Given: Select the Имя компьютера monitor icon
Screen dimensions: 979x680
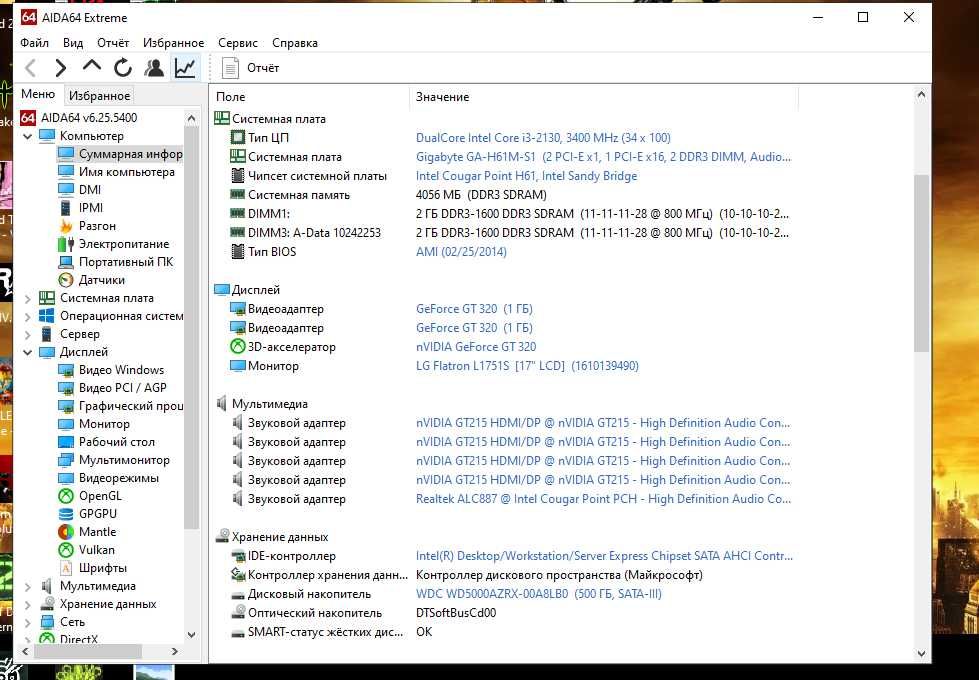Looking at the screenshot, I should pos(66,172).
